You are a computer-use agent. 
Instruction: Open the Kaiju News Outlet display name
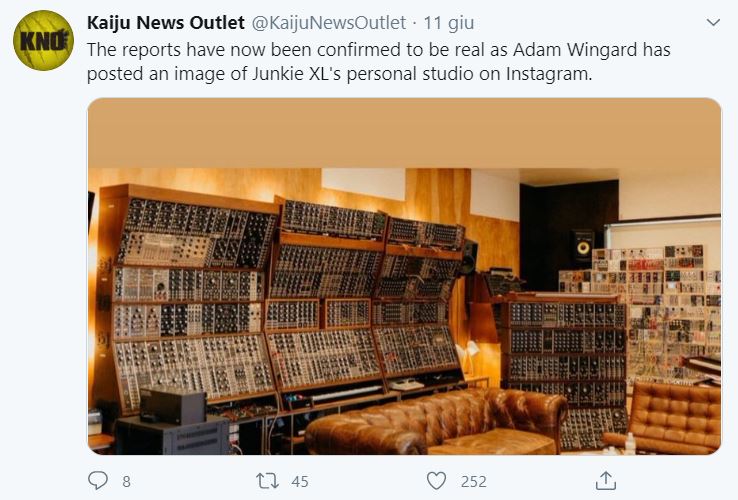click(x=166, y=23)
